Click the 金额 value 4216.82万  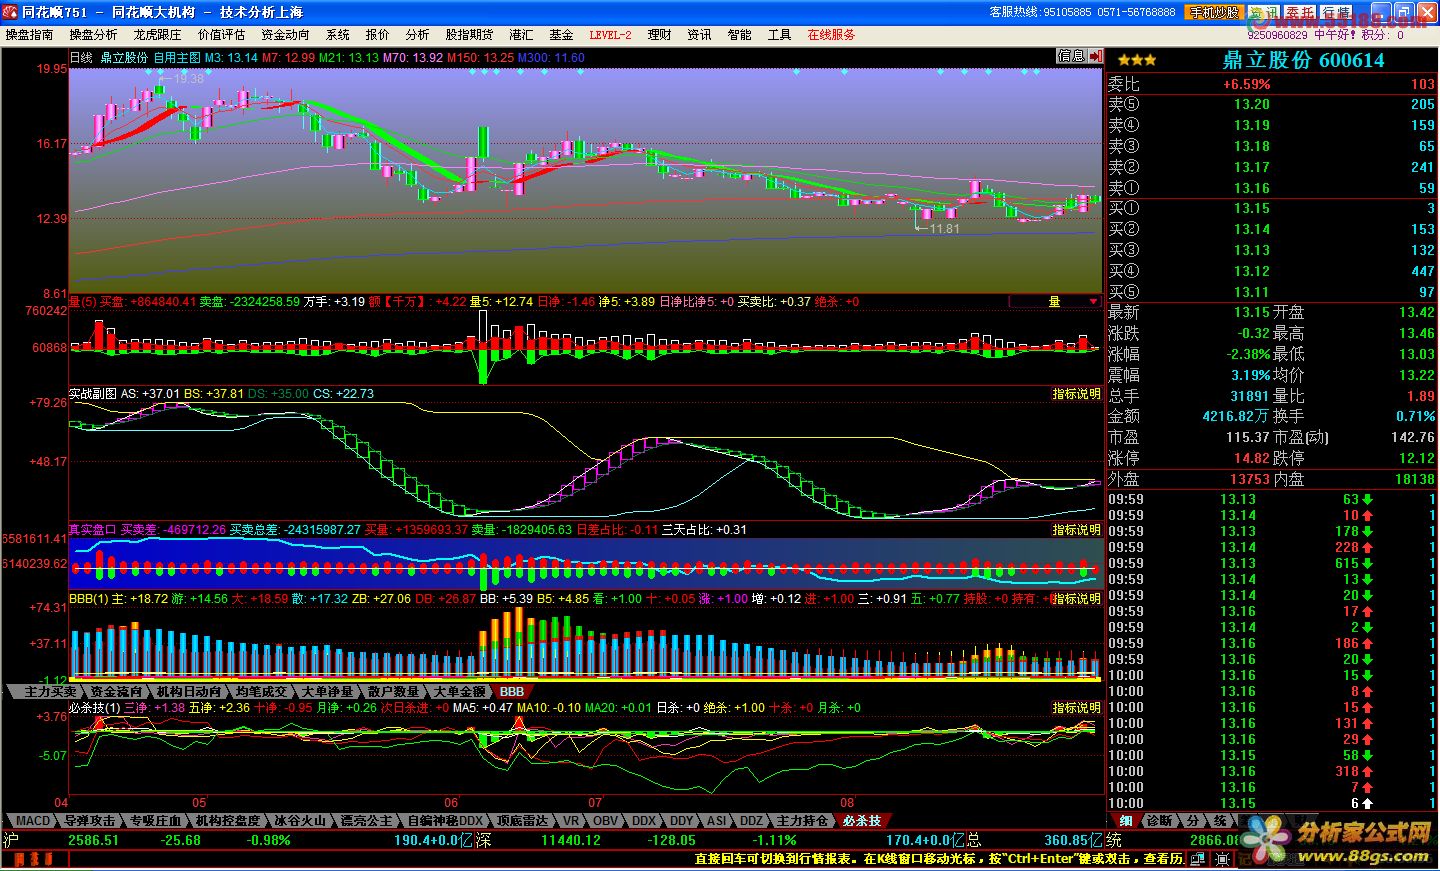(x=1236, y=416)
